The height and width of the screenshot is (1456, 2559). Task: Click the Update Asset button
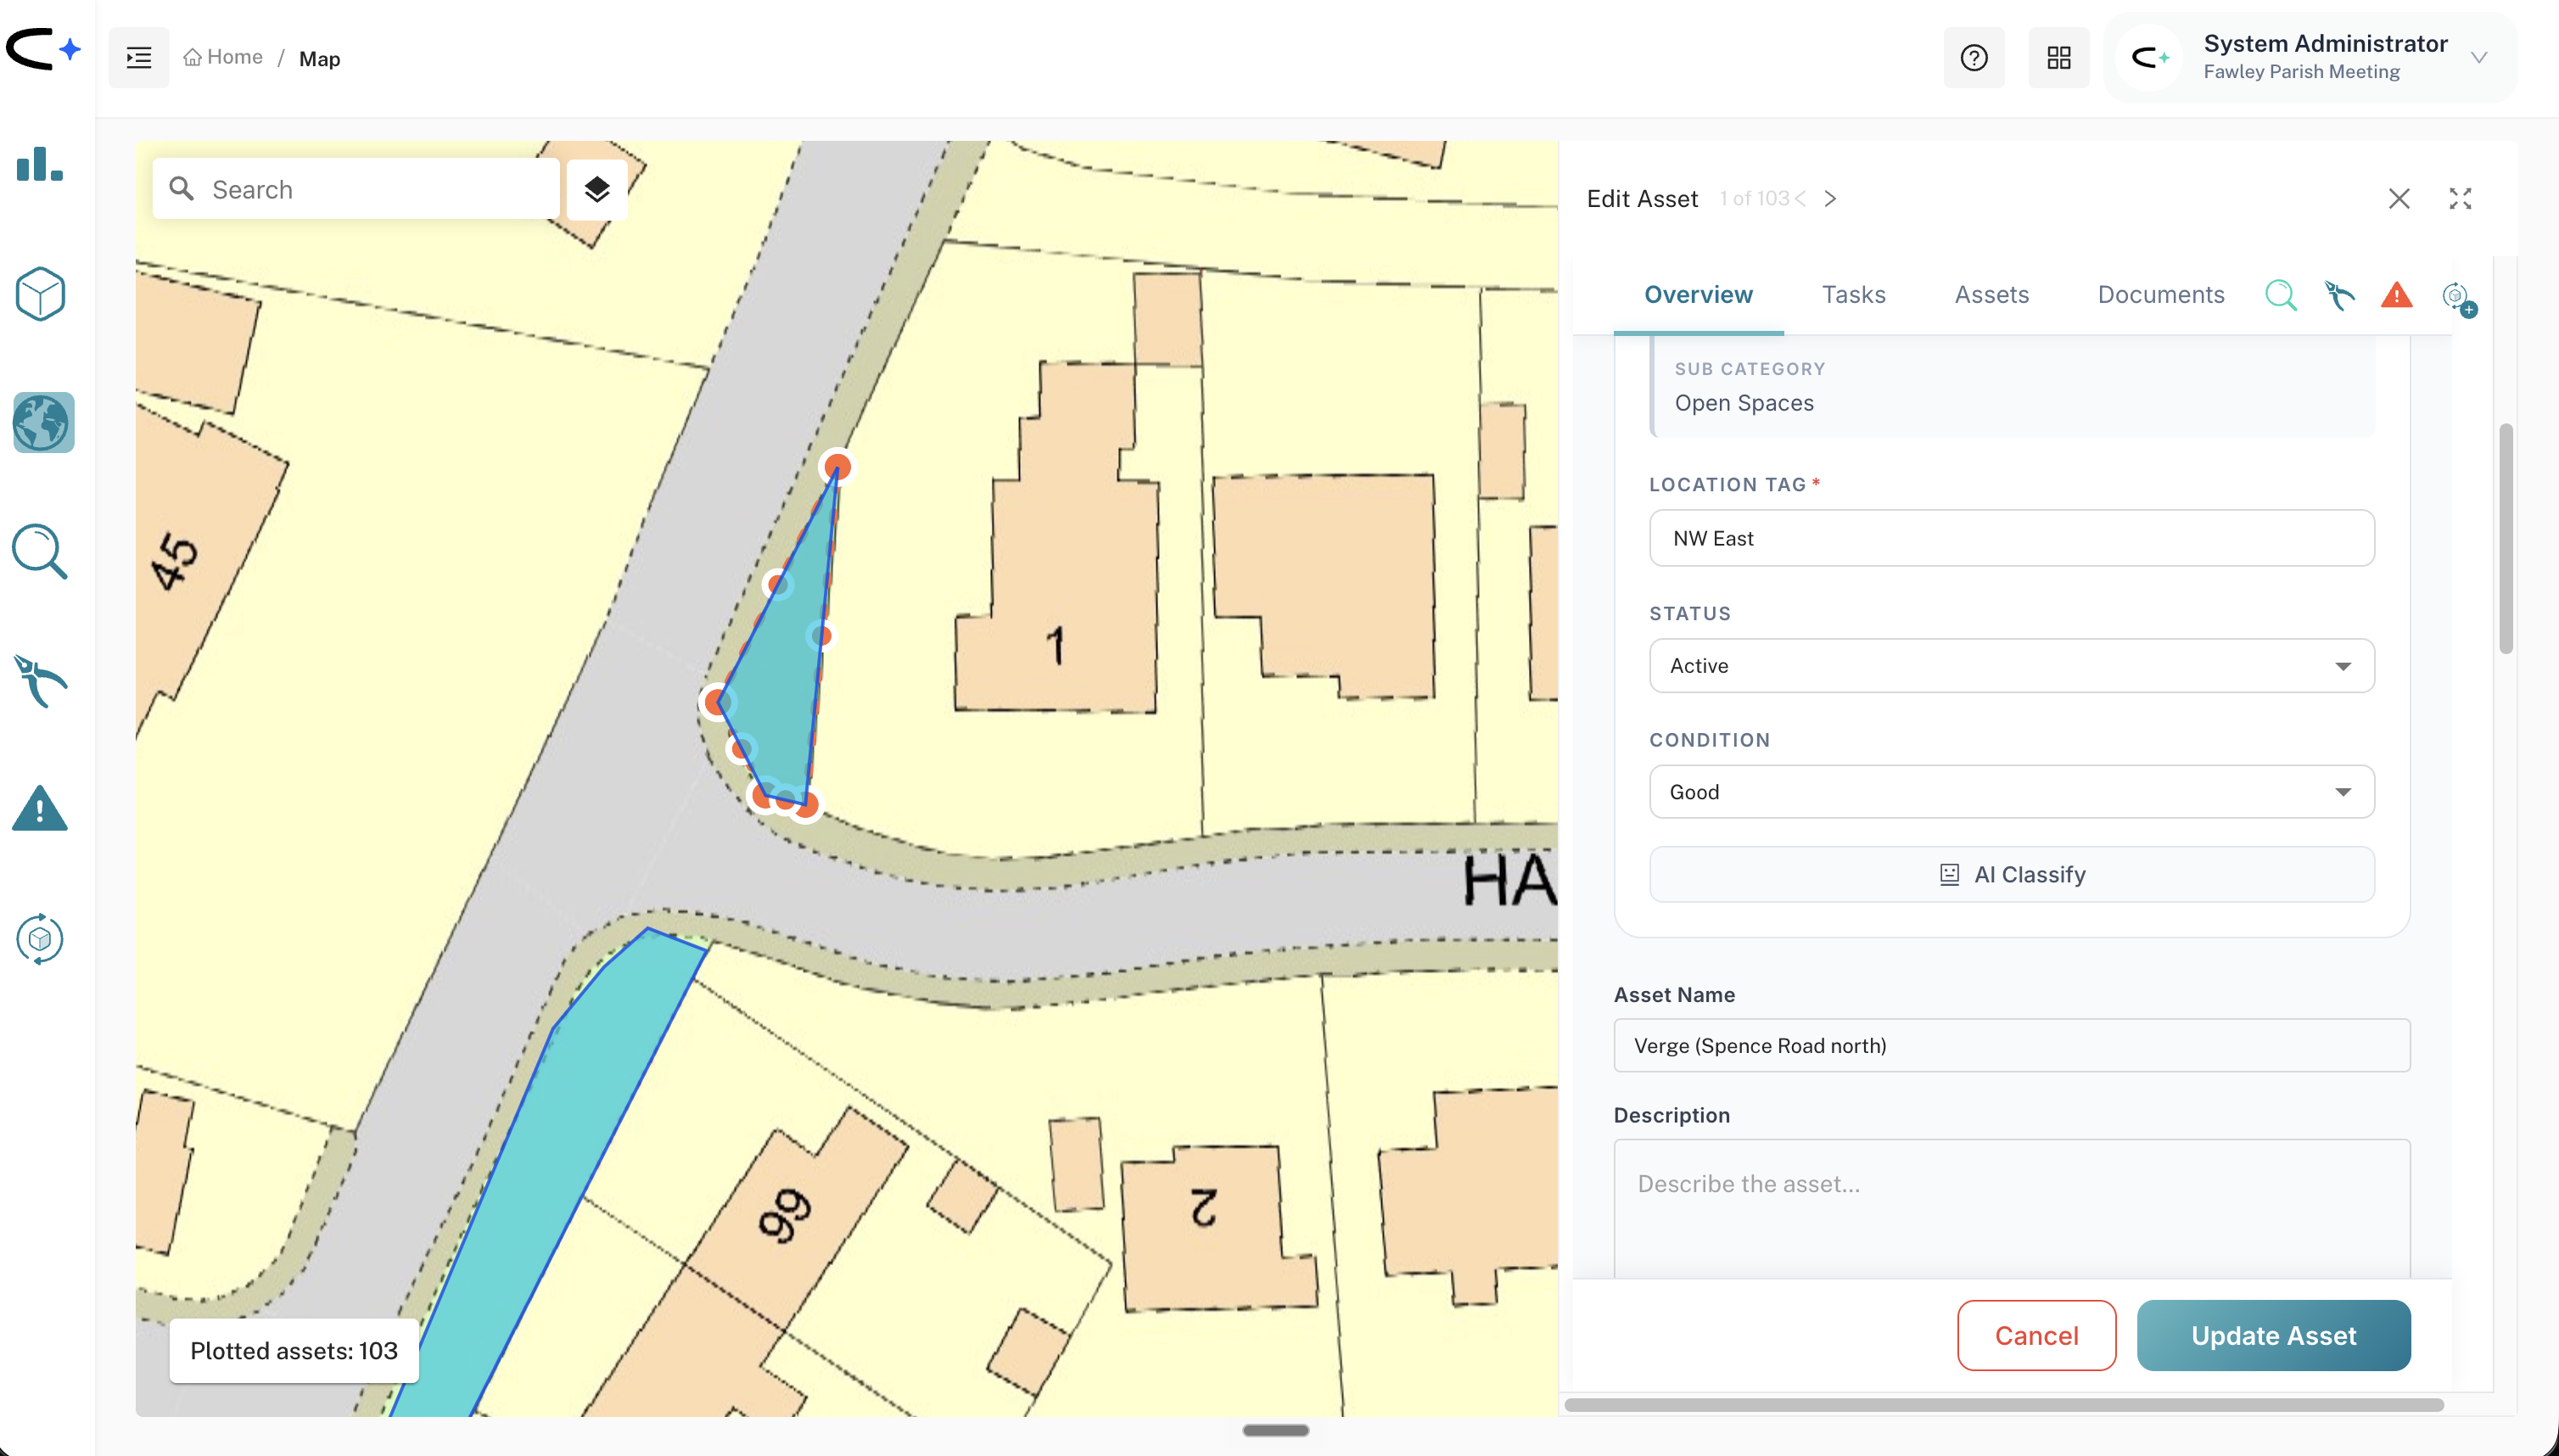(x=2273, y=1335)
